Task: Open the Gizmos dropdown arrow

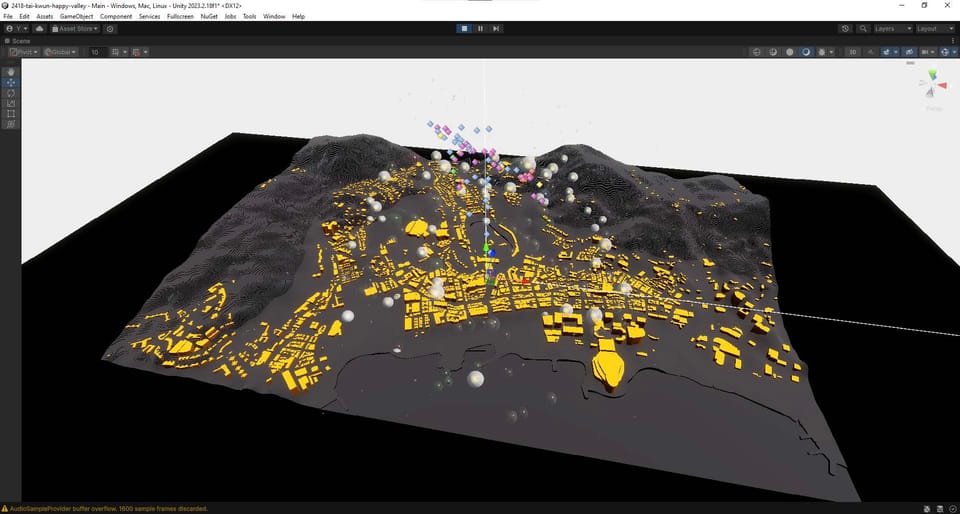Action: coord(954,52)
